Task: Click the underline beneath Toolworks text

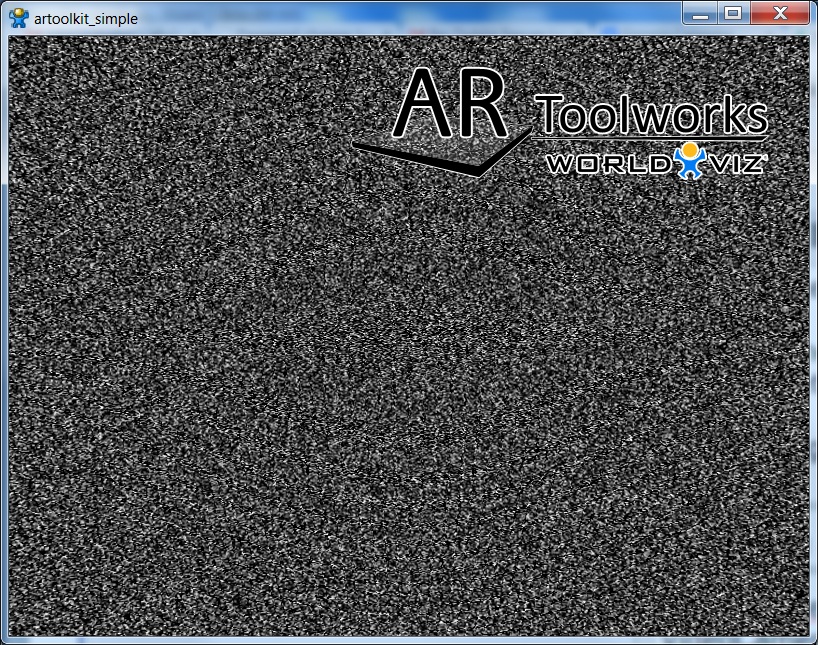Action: 652,136
